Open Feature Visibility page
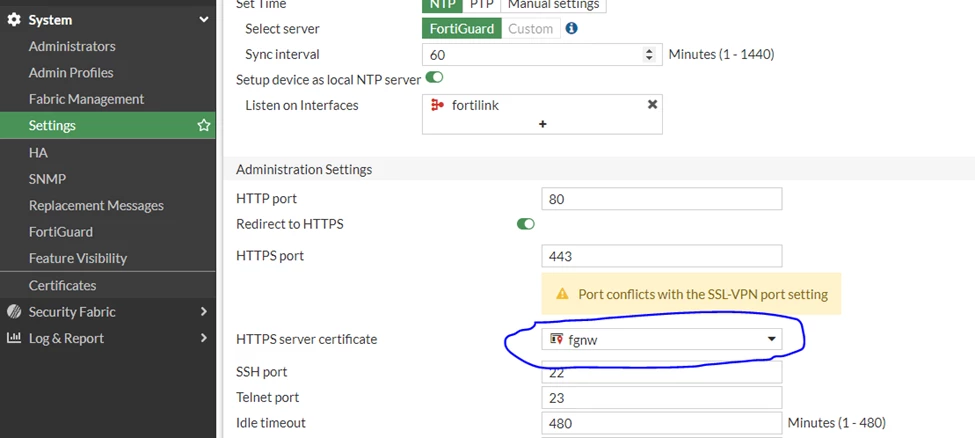Screen dimensions: 975x438 tap(78, 258)
